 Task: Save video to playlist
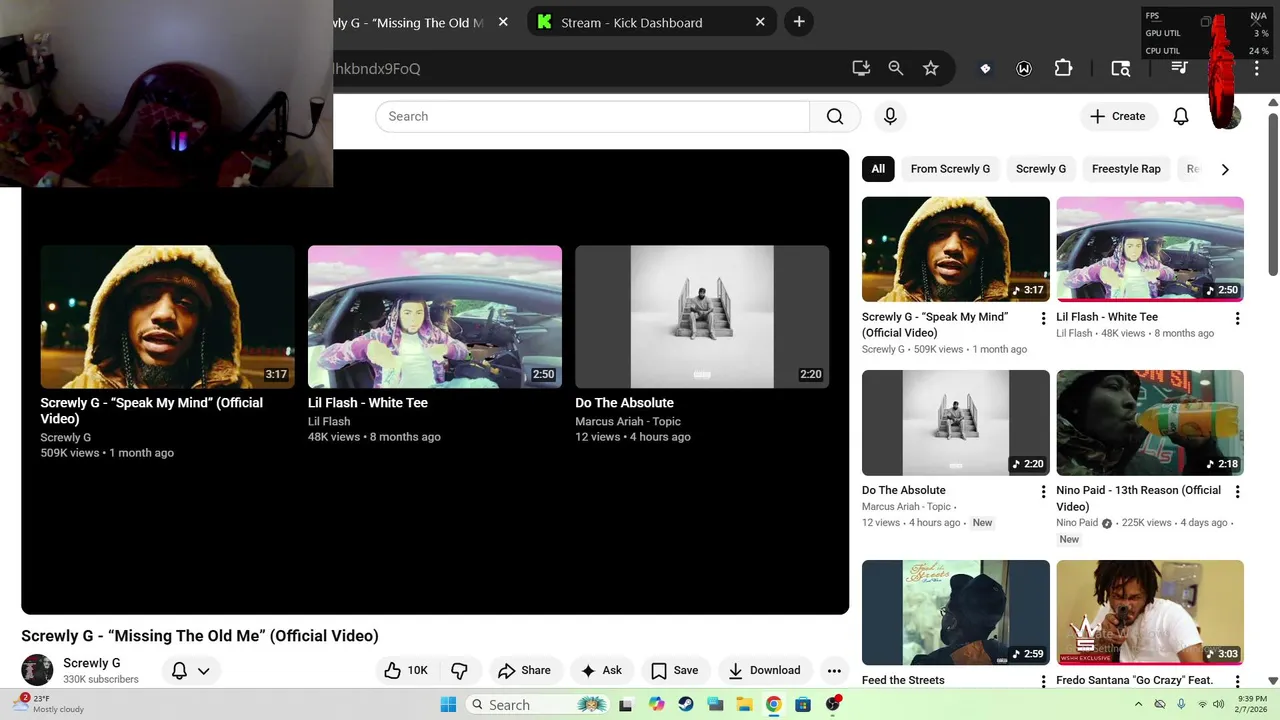tap(675, 670)
